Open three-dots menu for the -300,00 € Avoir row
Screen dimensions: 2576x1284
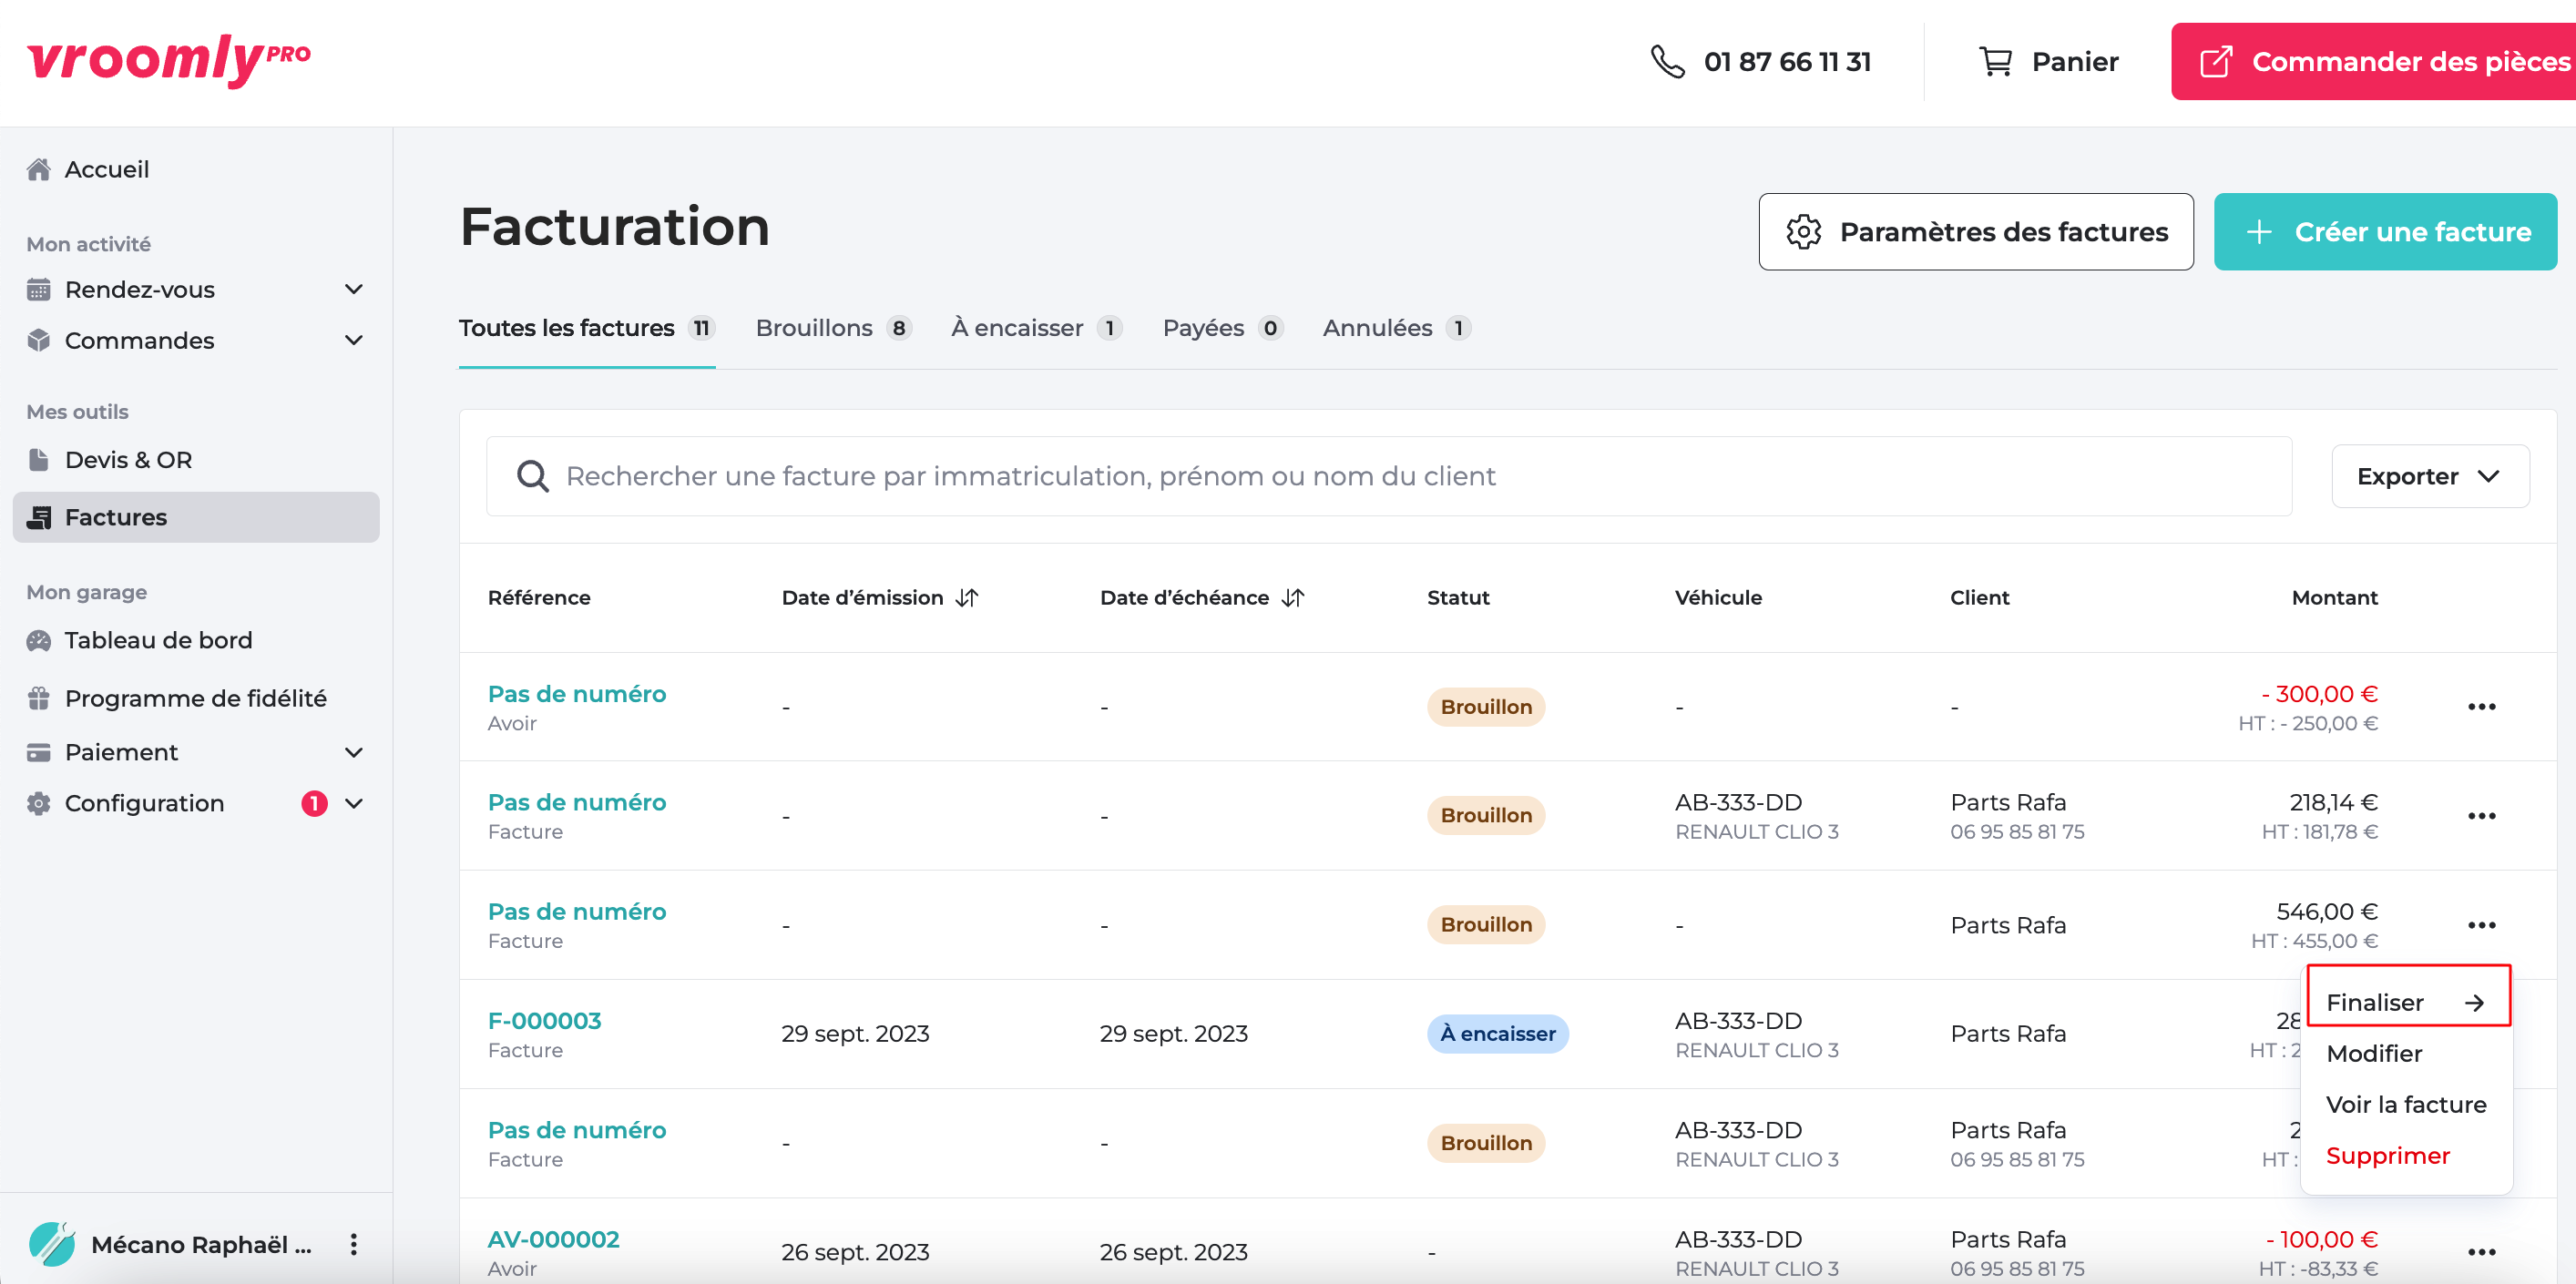(x=2481, y=707)
